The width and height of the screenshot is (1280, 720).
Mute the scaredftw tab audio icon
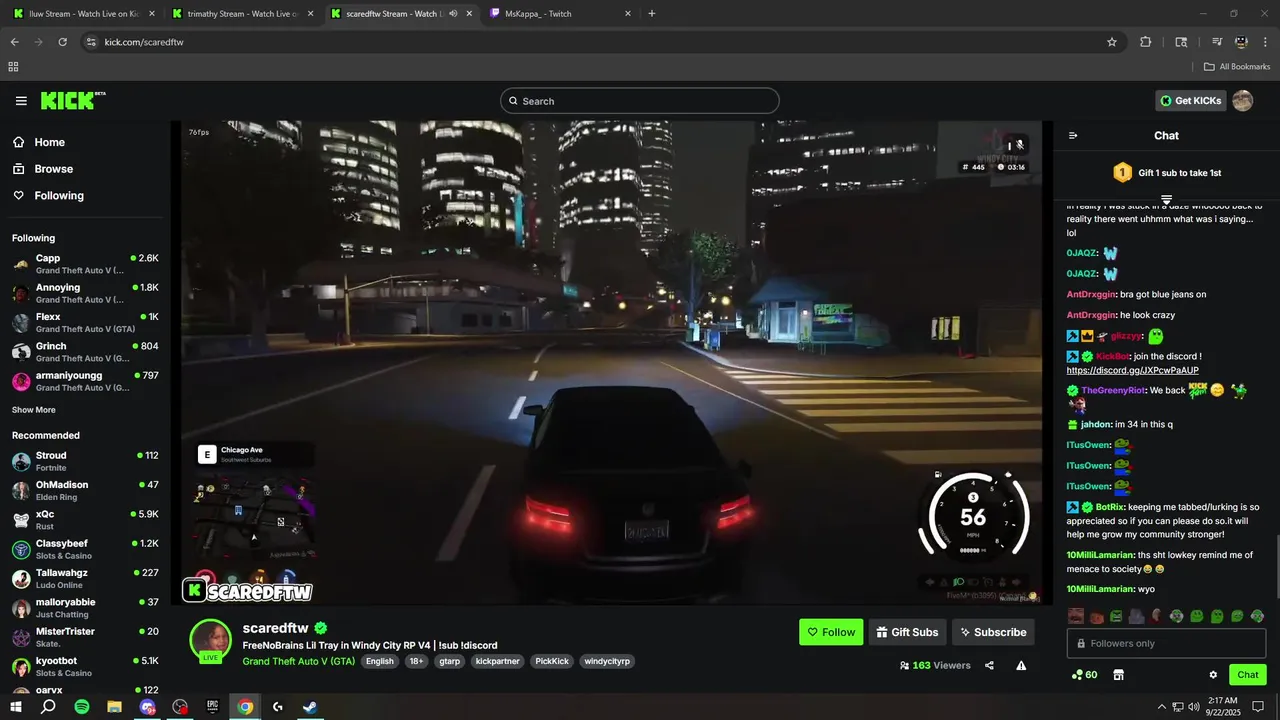point(454,14)
